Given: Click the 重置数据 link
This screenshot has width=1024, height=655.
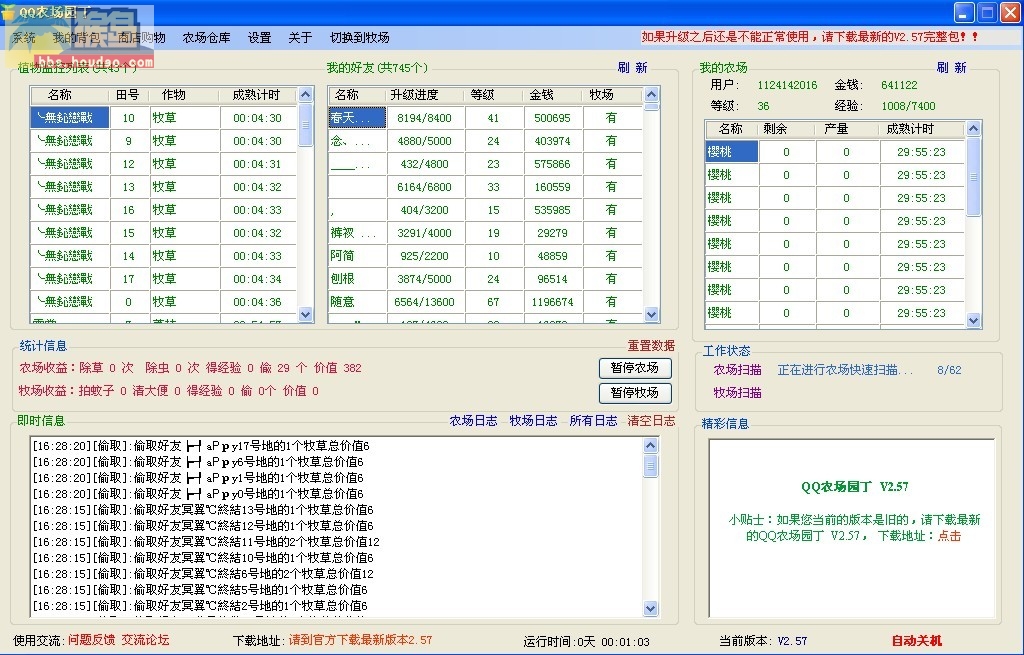Looking at the screenshot, I should (x=651, y=346).
